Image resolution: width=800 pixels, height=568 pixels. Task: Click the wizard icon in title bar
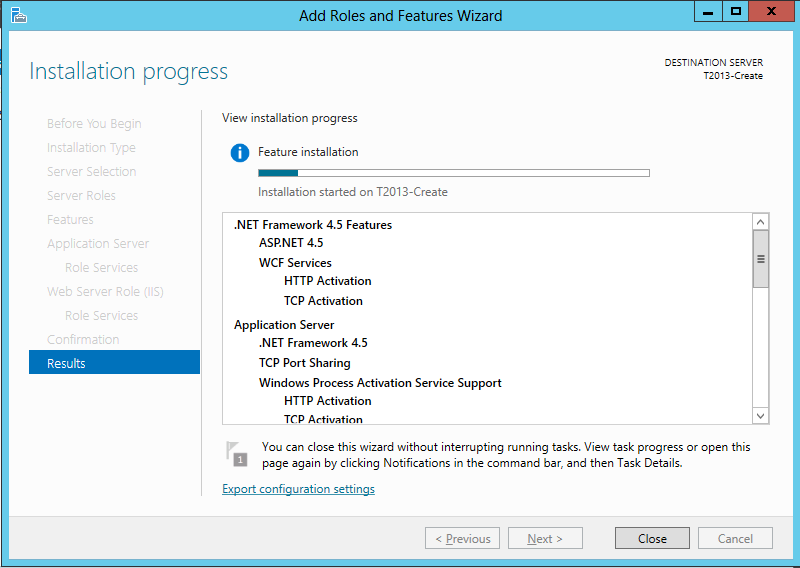(x=18, y=15)
